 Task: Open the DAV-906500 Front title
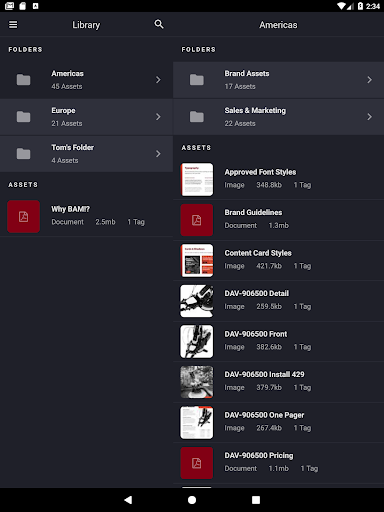pos(255,334)
